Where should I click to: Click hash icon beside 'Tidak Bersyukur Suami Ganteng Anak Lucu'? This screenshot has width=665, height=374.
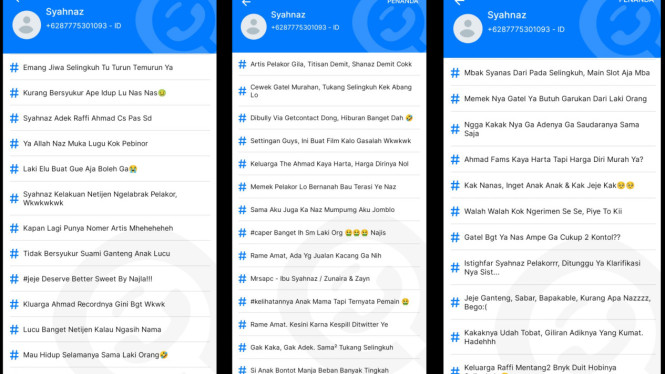(14, 254)
